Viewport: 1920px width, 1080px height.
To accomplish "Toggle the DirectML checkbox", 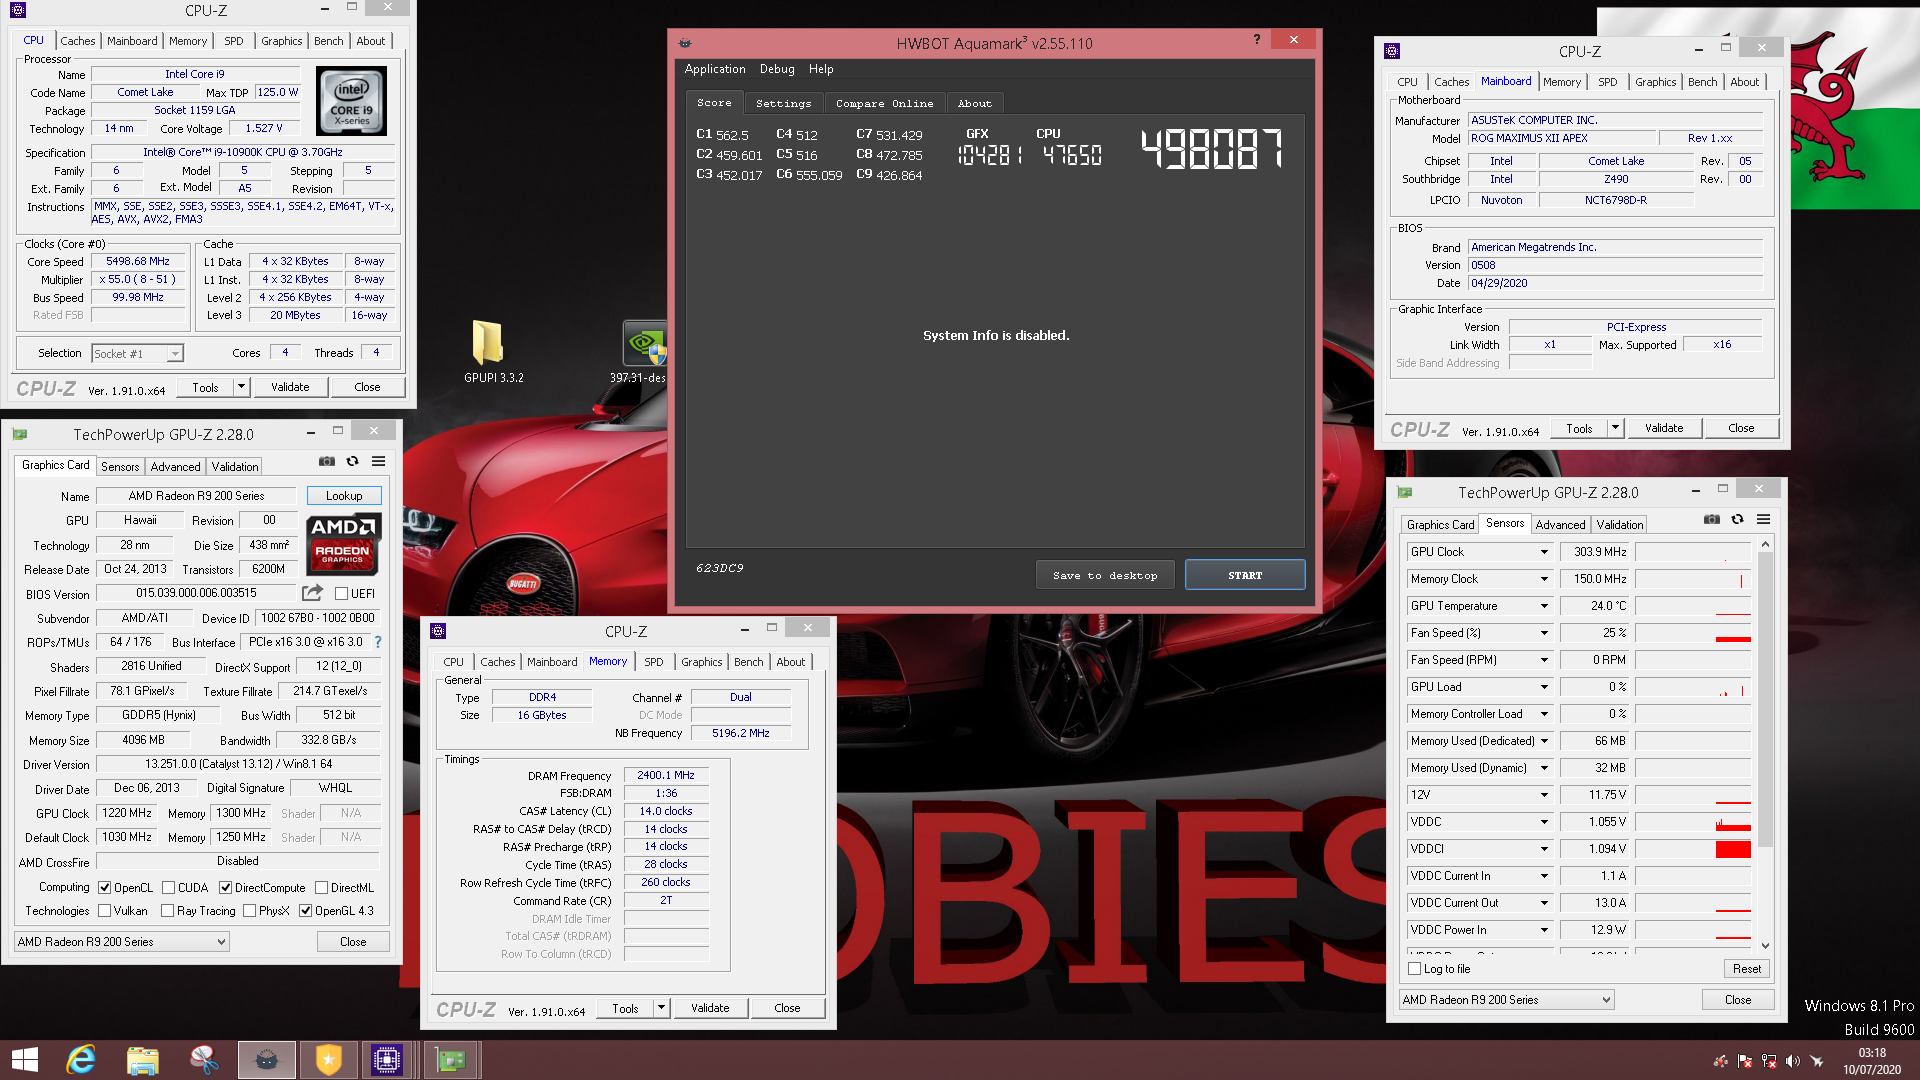I will tap(321, 888).
